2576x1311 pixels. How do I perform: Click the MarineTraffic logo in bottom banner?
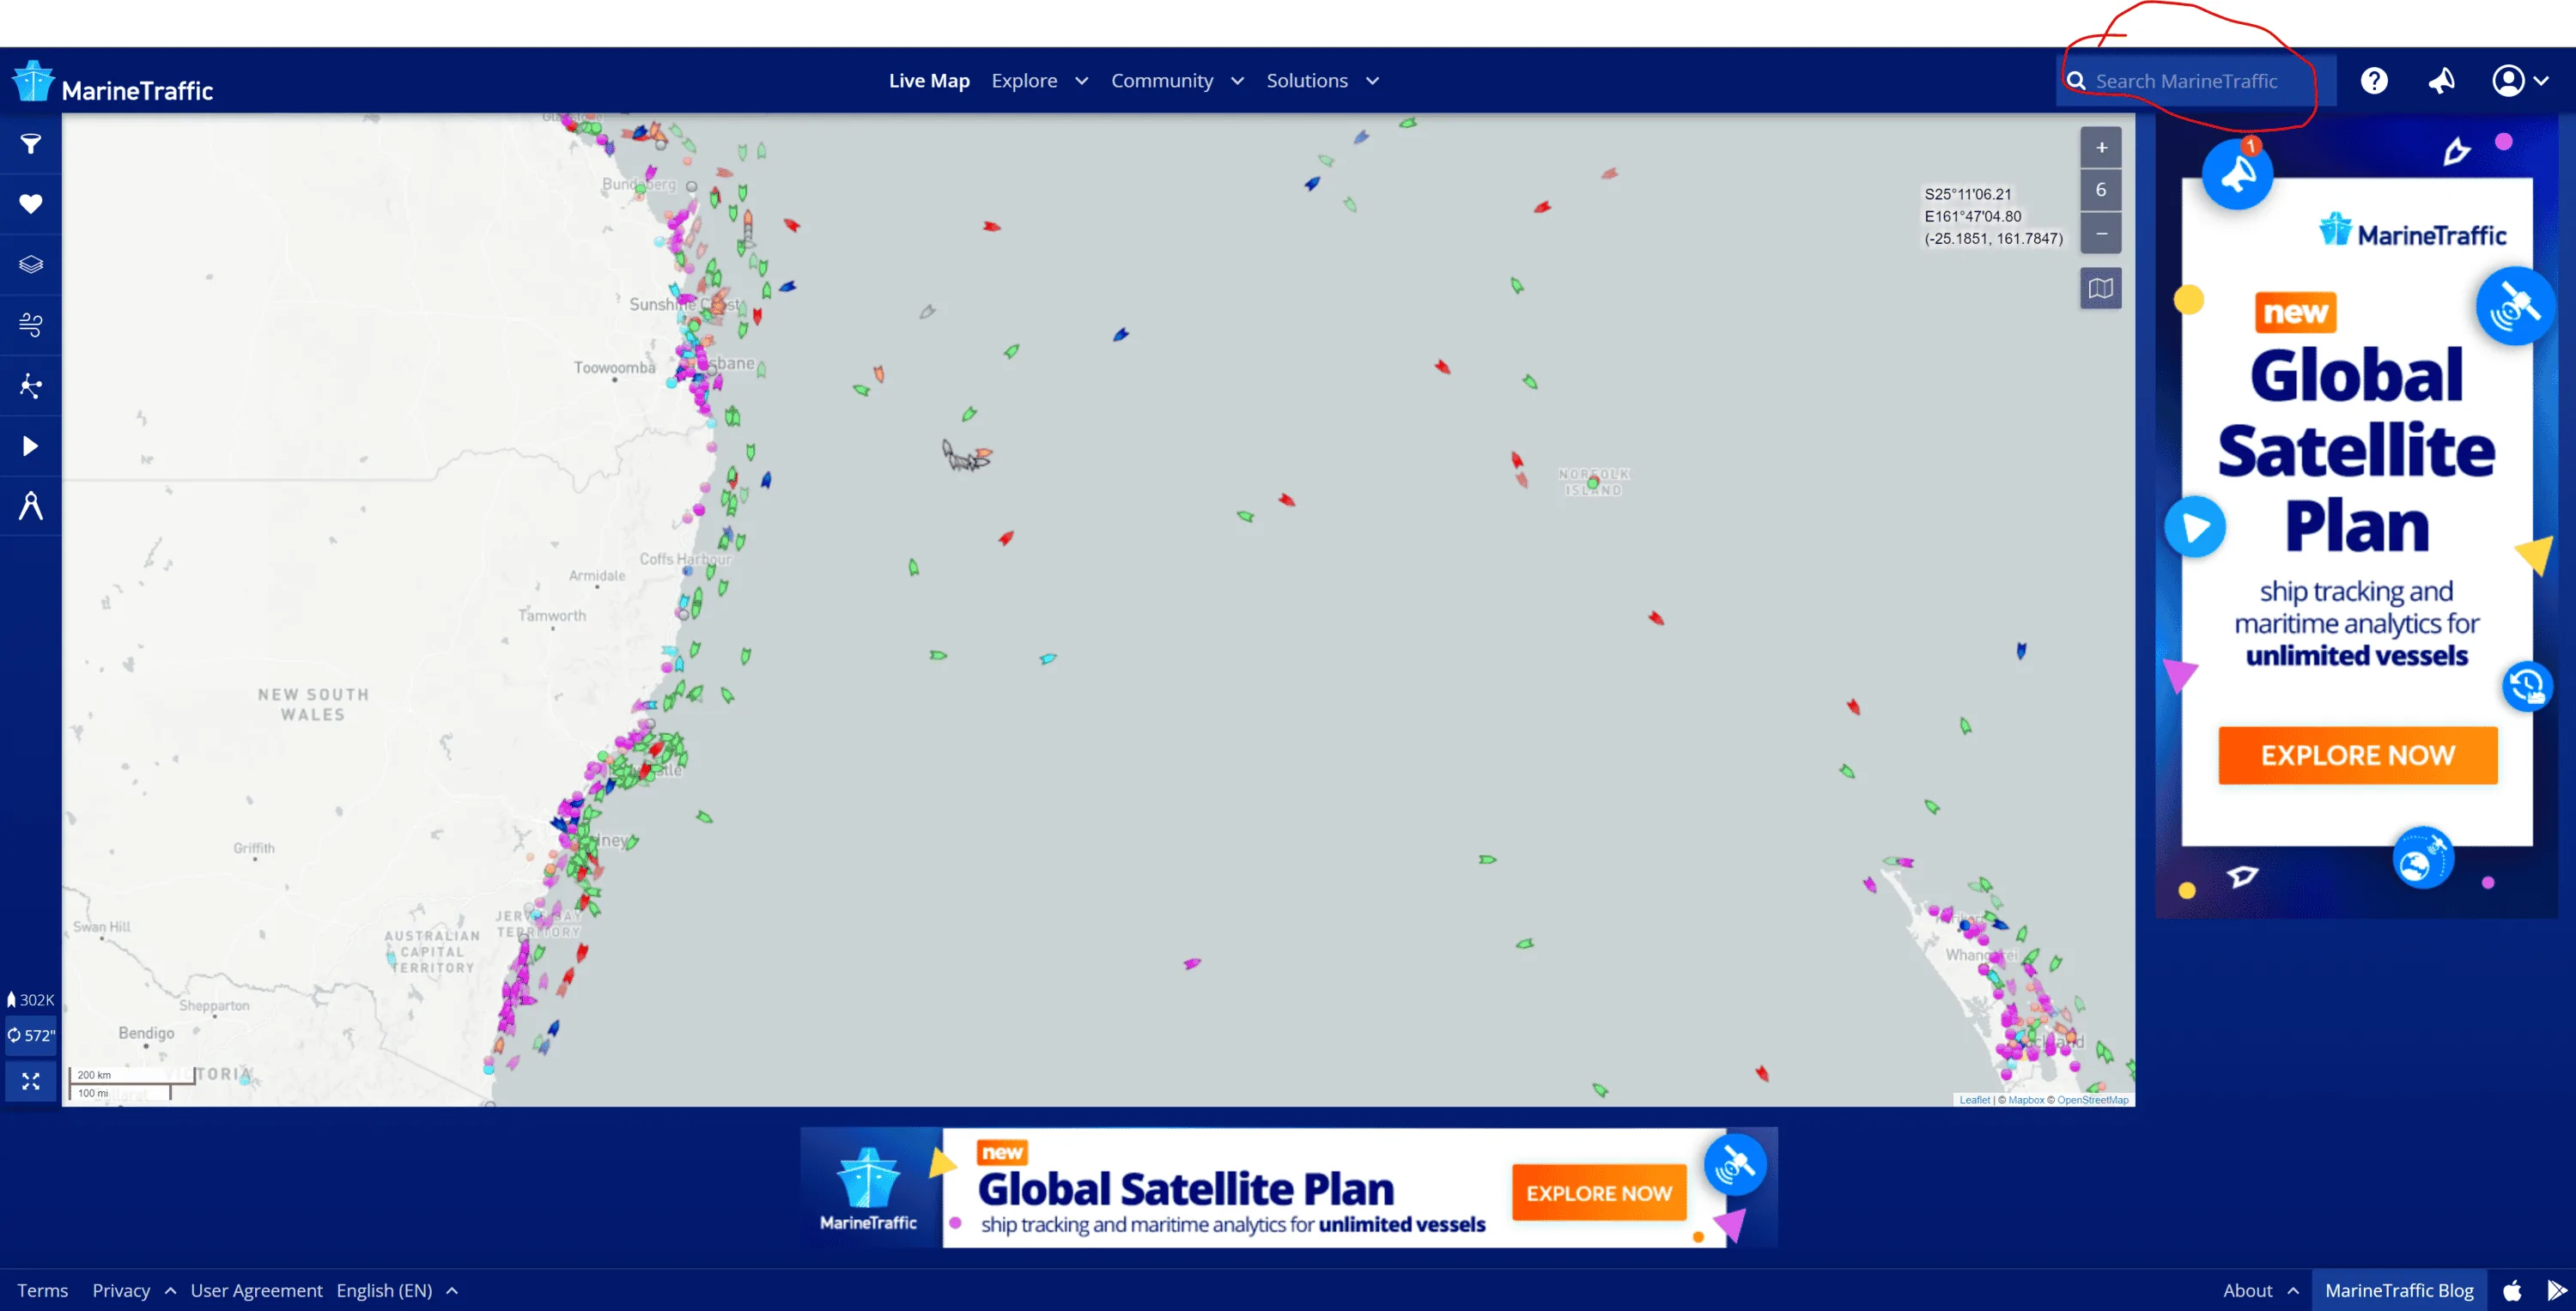[868, 1188]
